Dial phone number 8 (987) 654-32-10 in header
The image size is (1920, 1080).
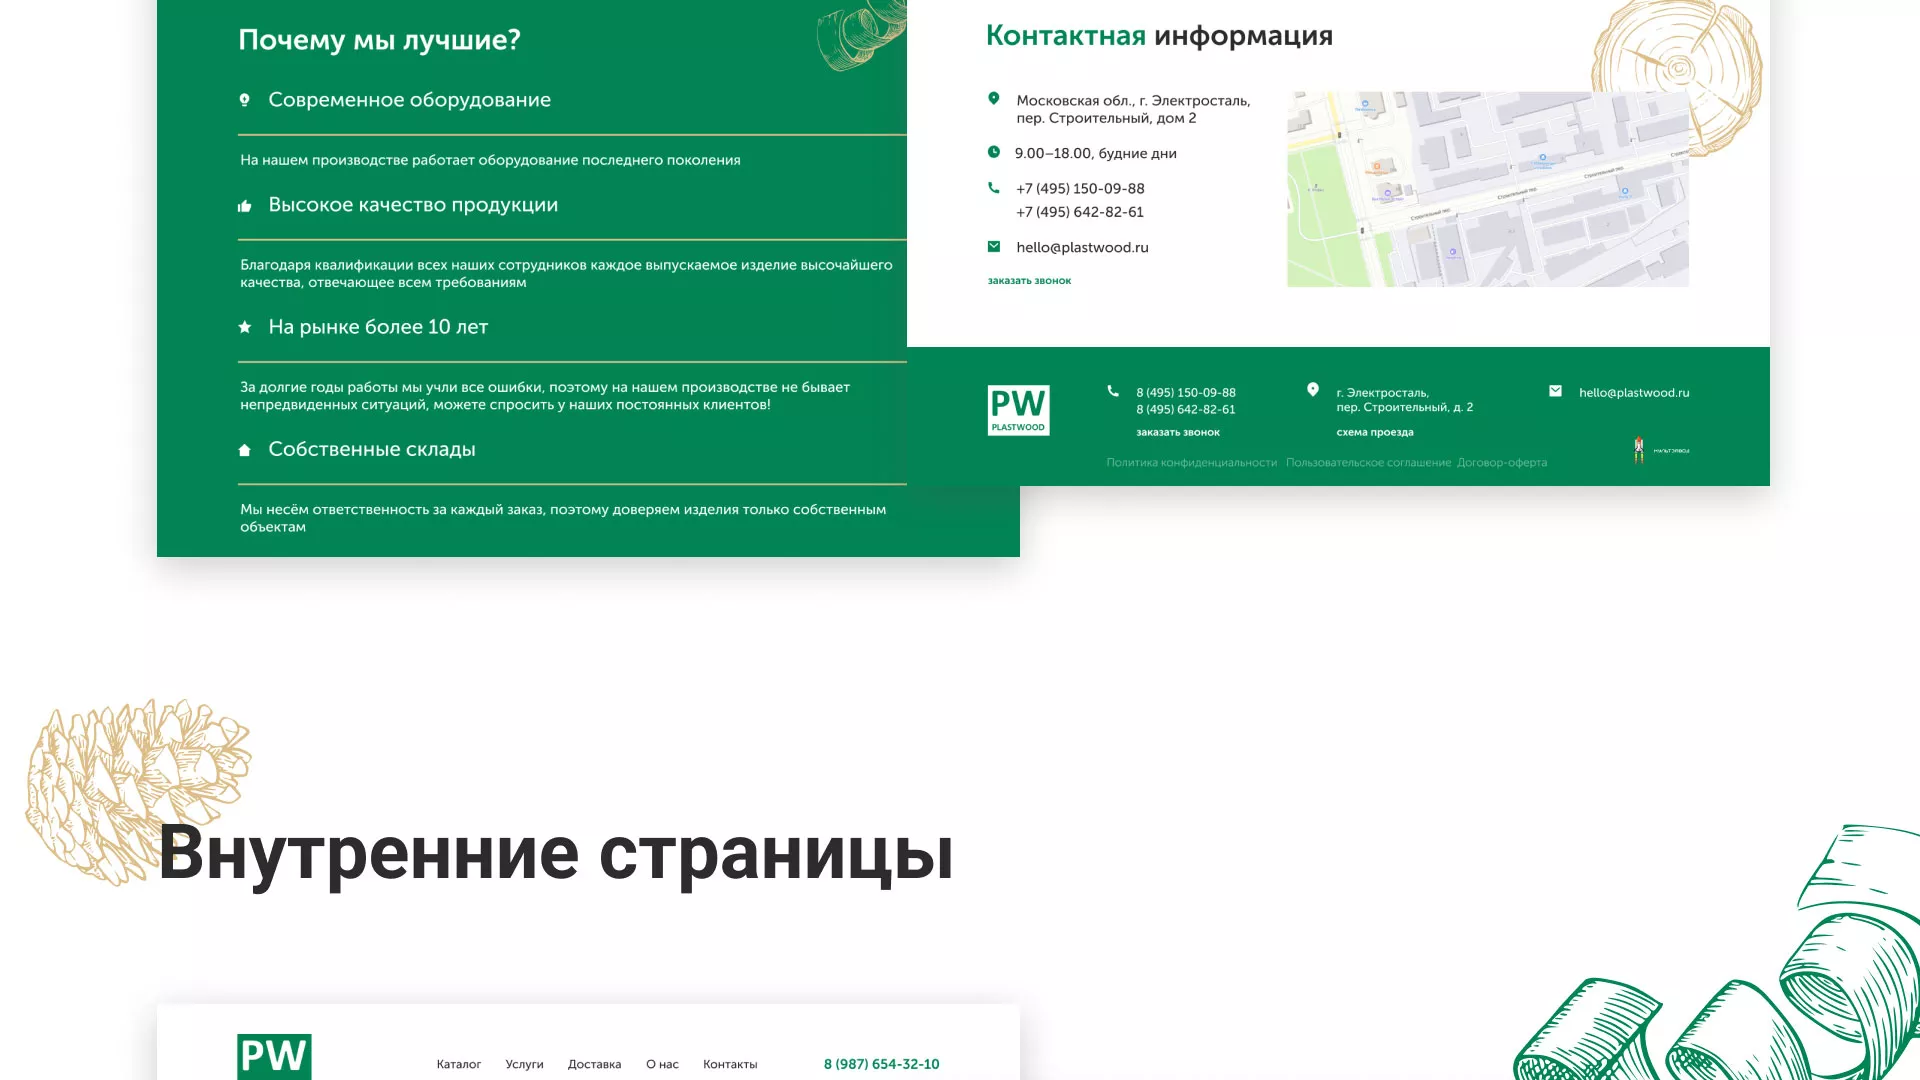pos(881,1064)
